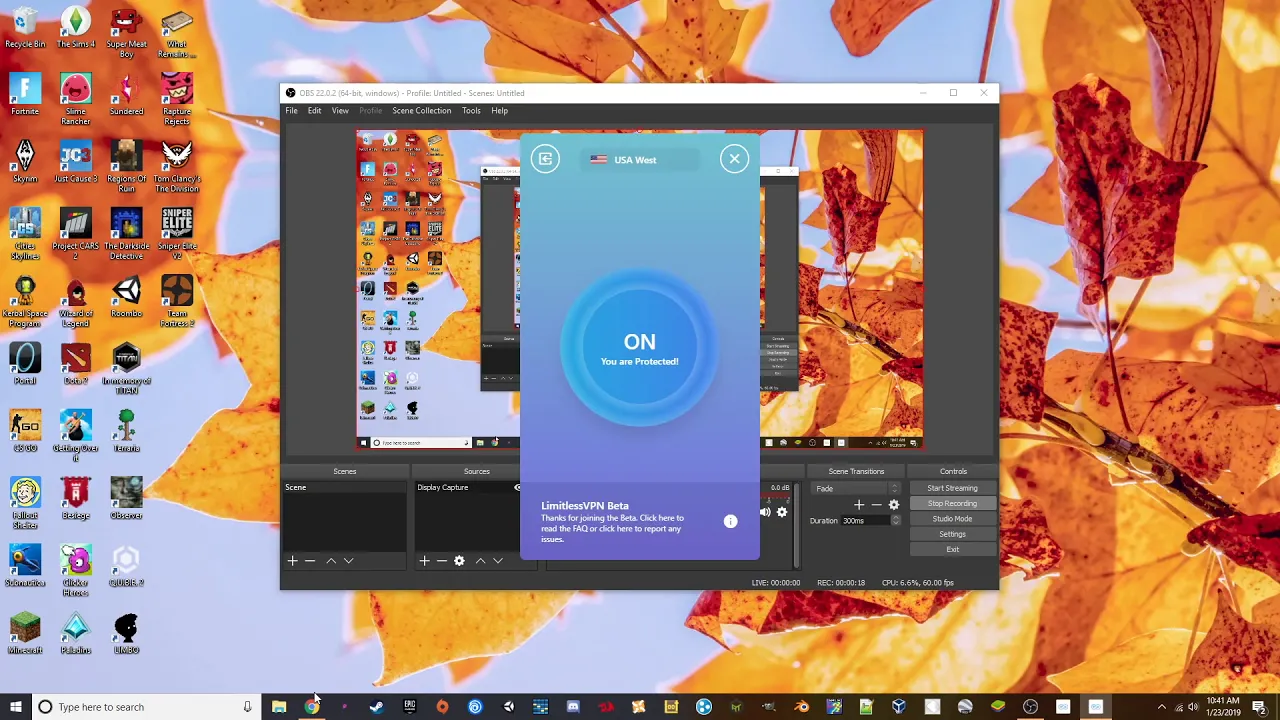Click the Exit button in OBS Controls
The image size is (1280, 720).
[952, 549]
